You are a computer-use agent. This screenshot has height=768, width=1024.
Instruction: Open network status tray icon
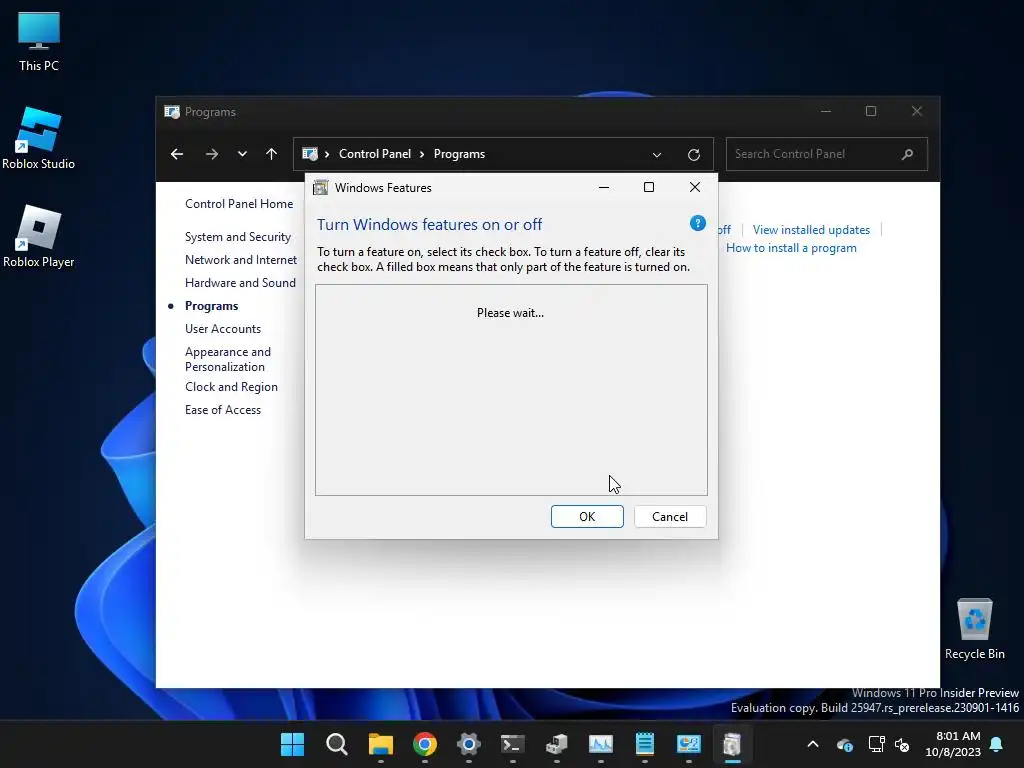pyautogui.click(x=876, y=744)
